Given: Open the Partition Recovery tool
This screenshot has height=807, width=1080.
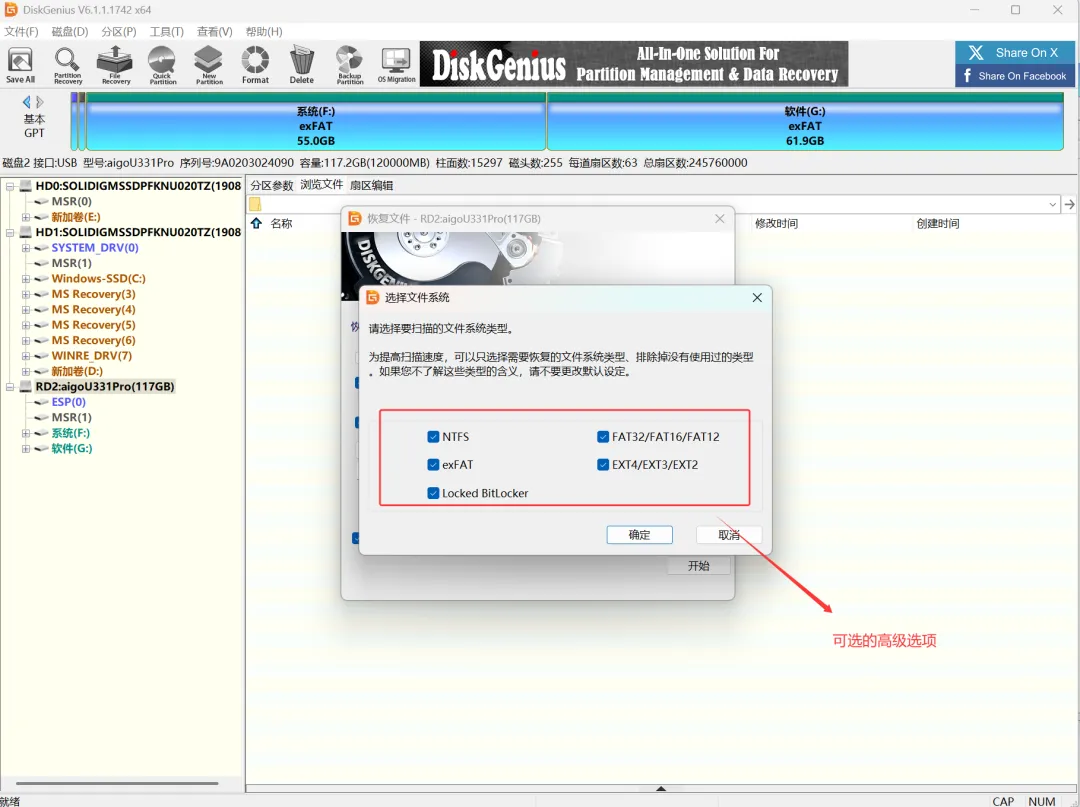Looking at the screenshot, I should [68, 65].
